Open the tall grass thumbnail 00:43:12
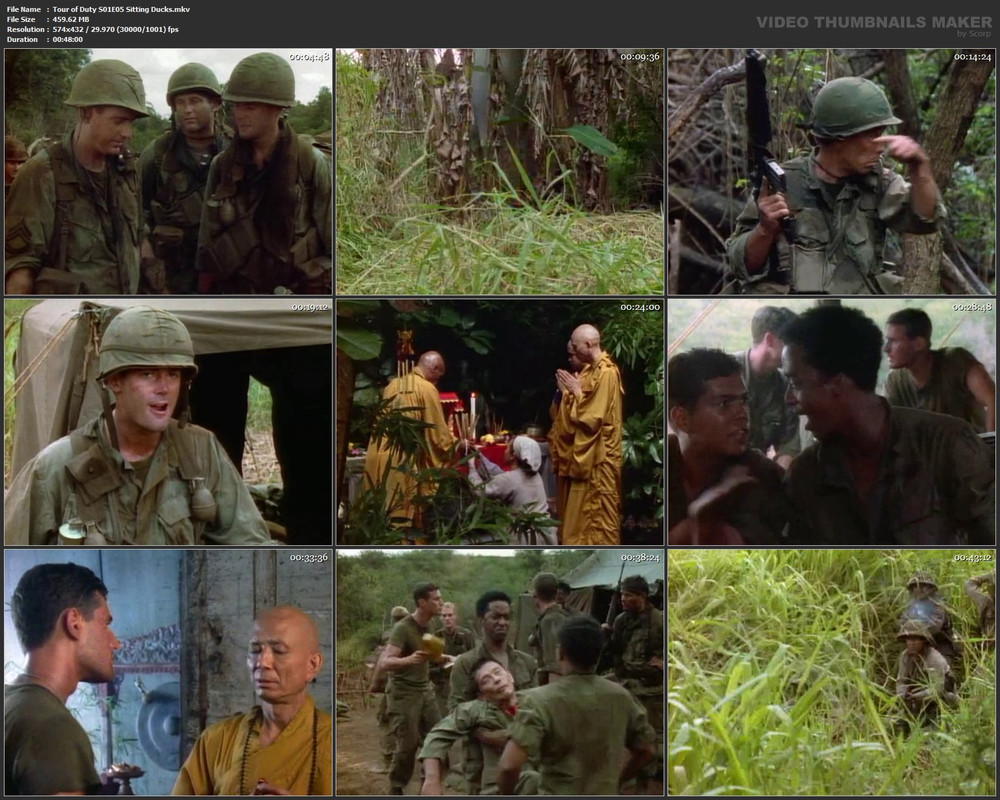Image resolution: width=1000 pixels, height=800 pixels. click(x=832, y=672)
